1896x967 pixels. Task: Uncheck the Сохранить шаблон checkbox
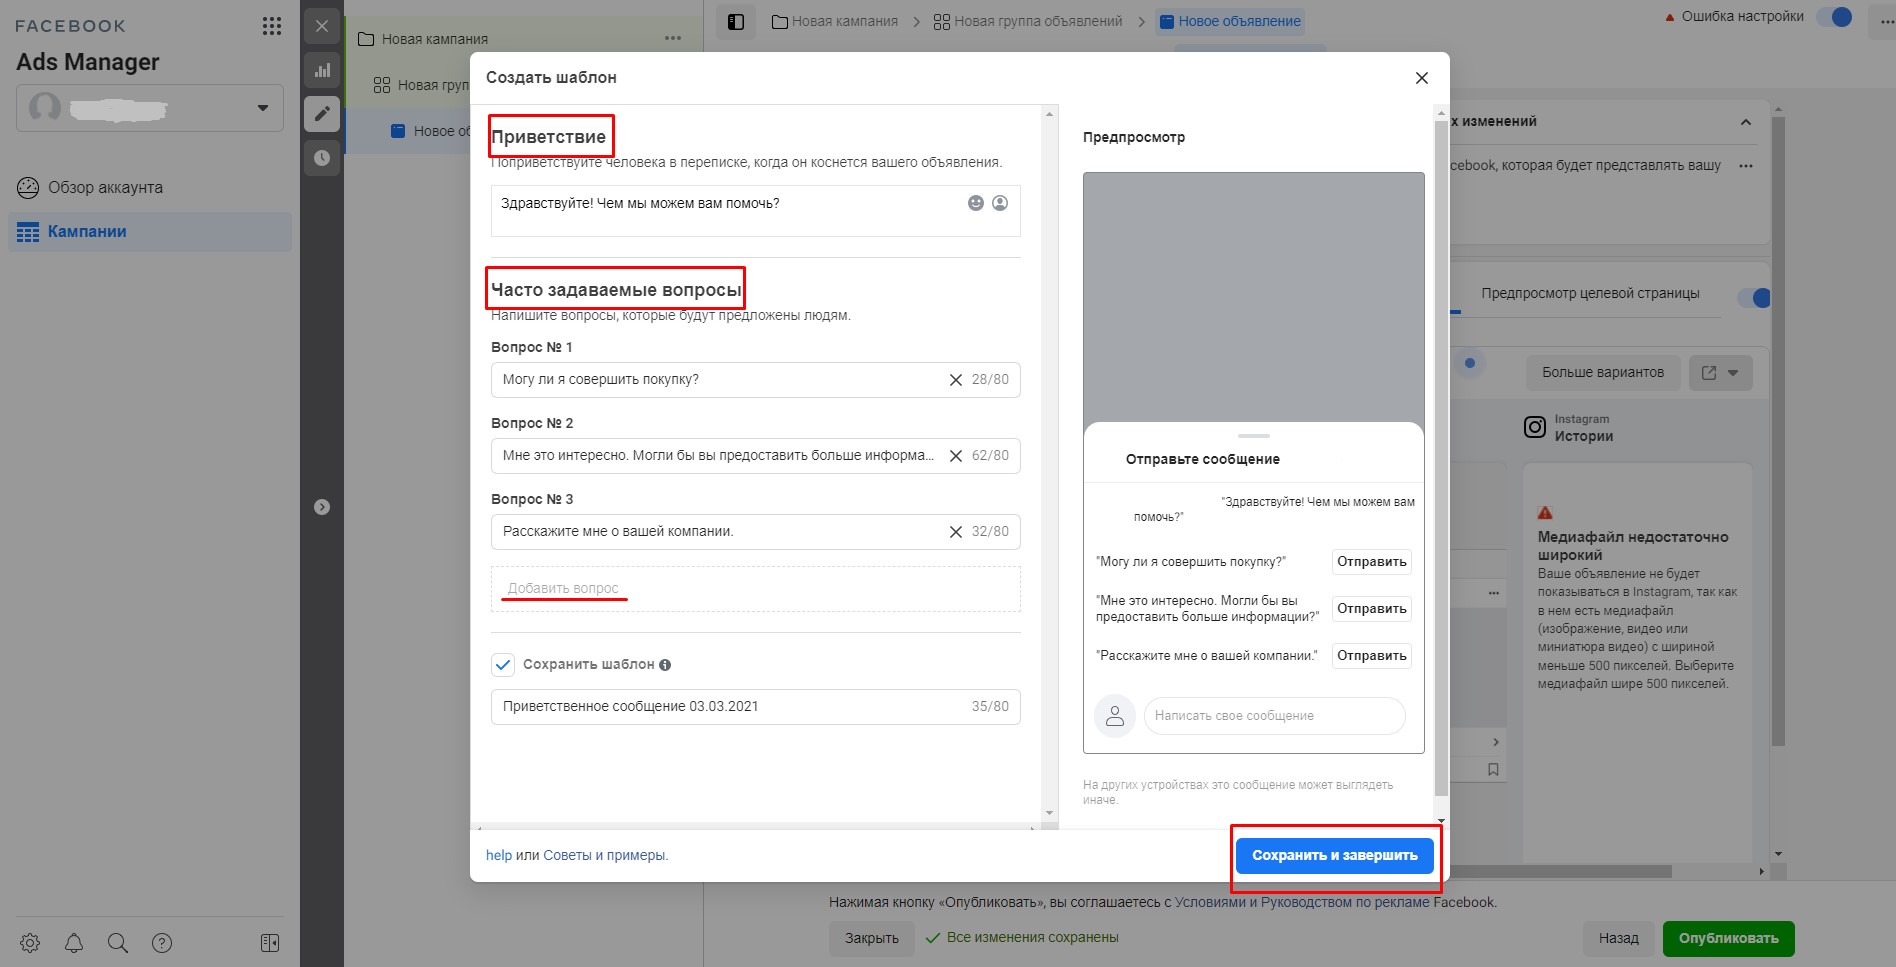(503, 665)
